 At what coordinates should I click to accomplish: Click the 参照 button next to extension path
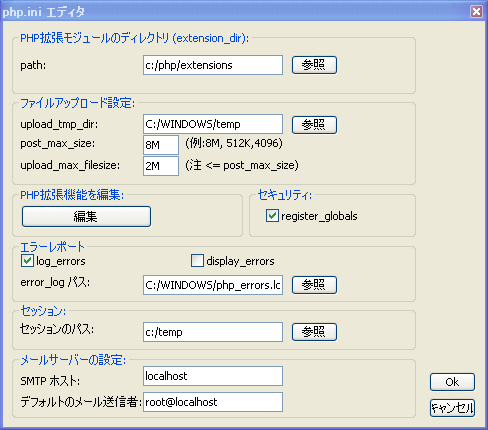tap(314, 65)
